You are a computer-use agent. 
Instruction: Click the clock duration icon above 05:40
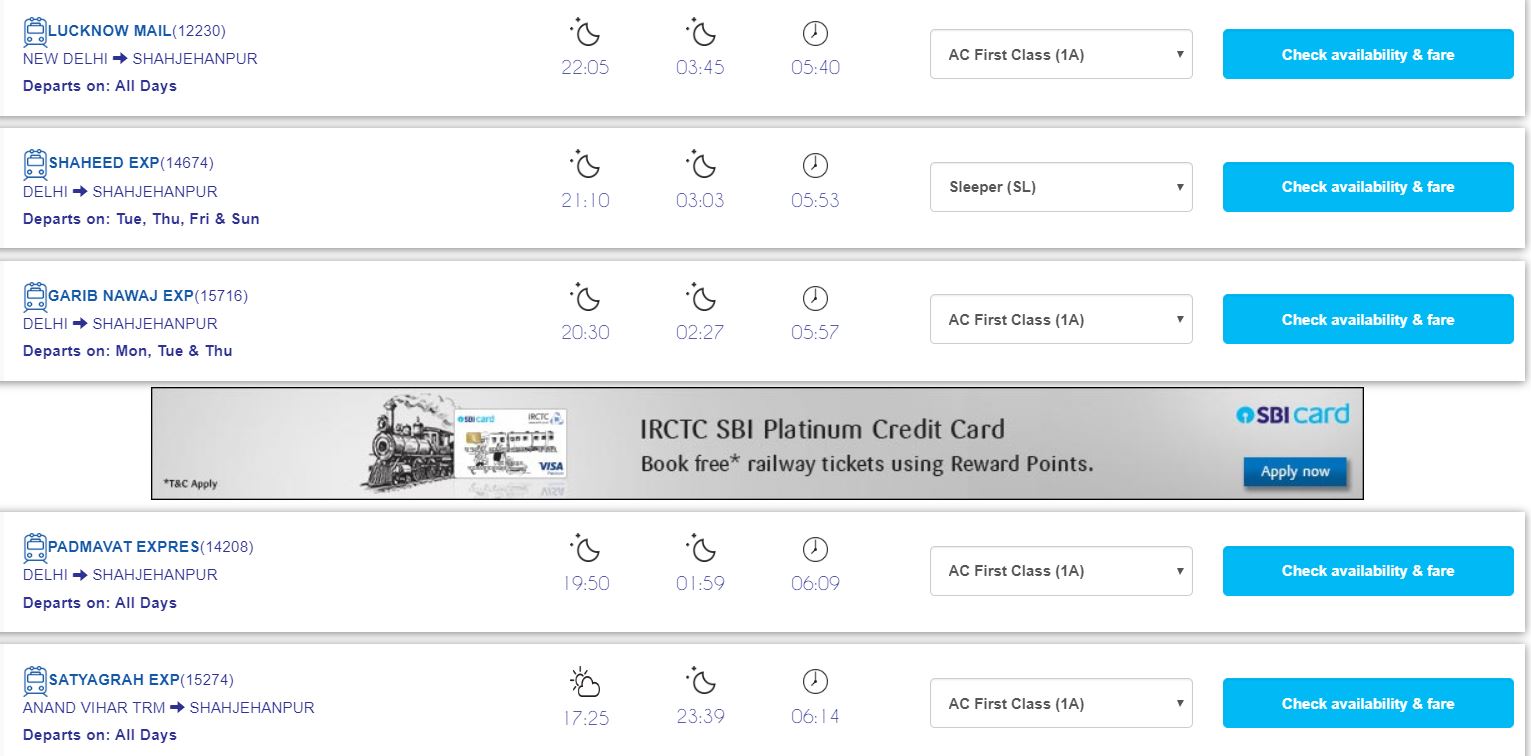pyautogui.click(x=815, y=34)
